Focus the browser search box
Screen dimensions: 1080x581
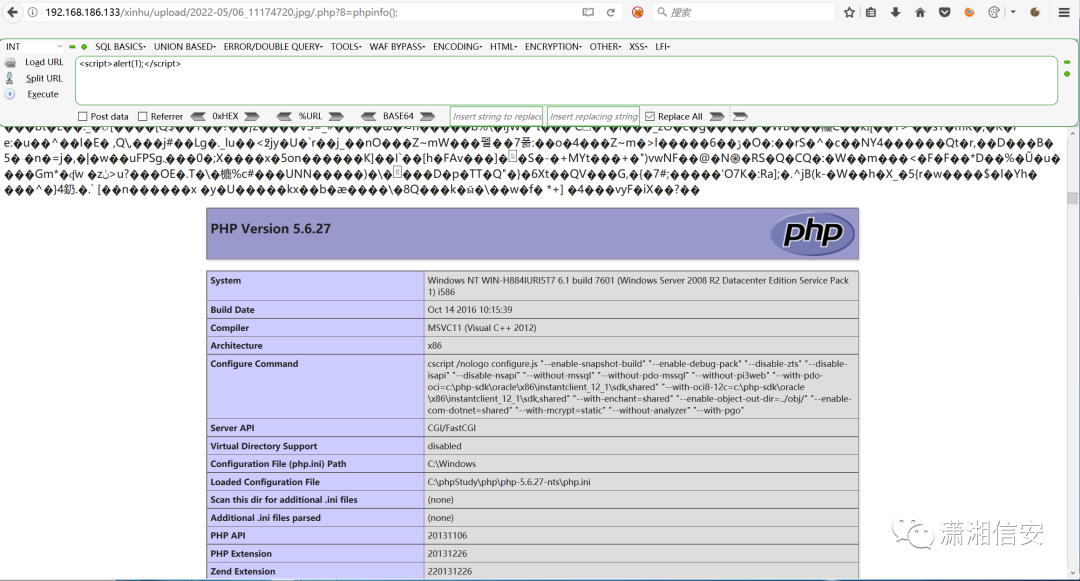pyautogui.click(x=742, y=12)
